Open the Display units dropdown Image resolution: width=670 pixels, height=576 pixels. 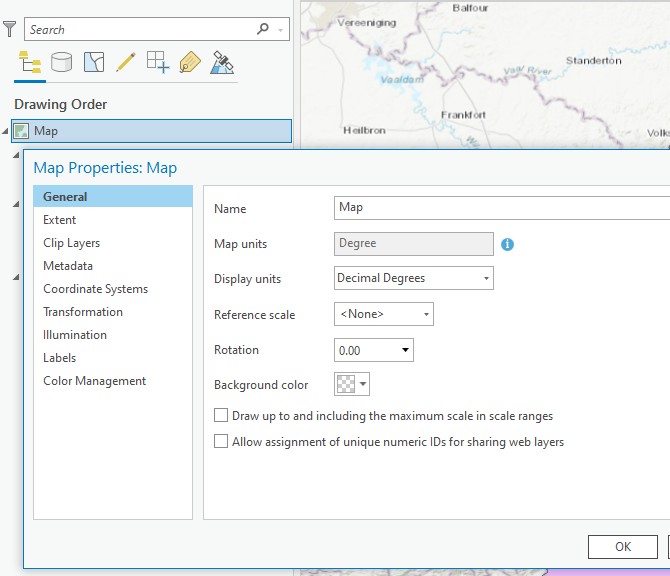pos(414,278)
